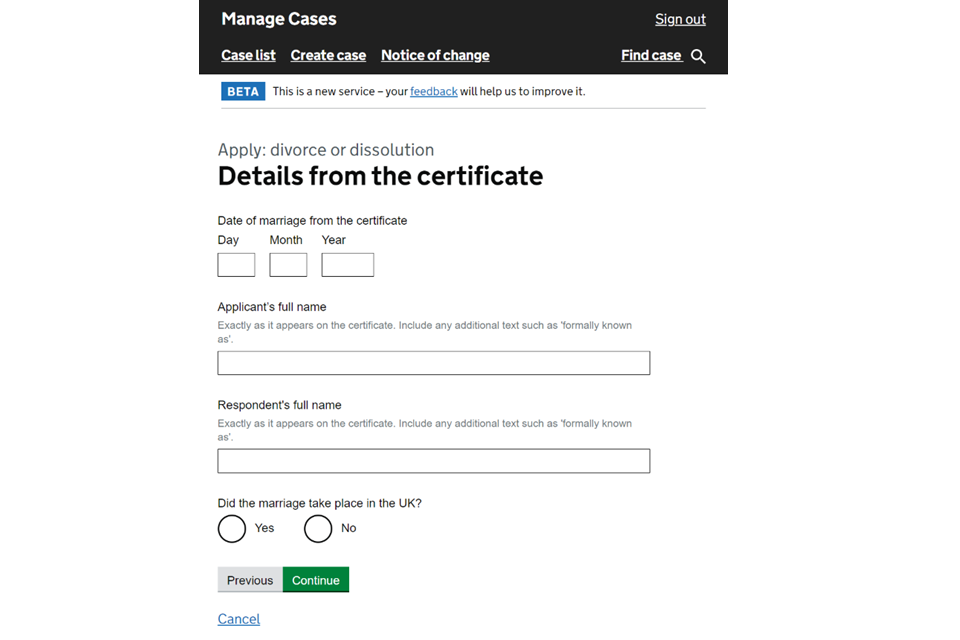Screen dimensions: 960x640
Task: Cancel the divorce application form
Action: [239, 619]
